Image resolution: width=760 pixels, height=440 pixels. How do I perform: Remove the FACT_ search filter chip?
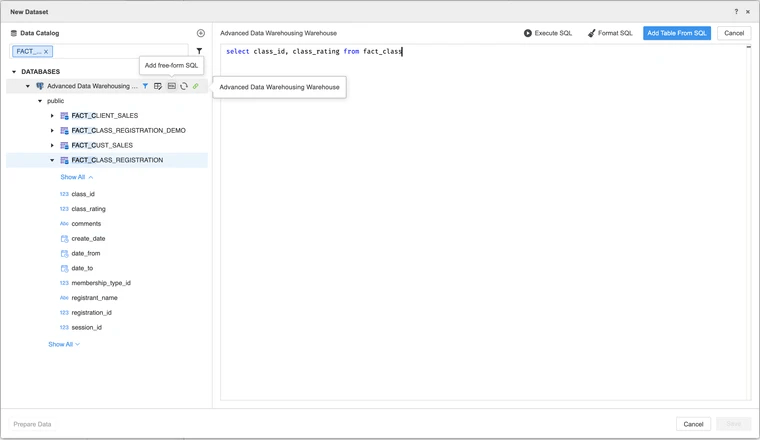(46, 51)
